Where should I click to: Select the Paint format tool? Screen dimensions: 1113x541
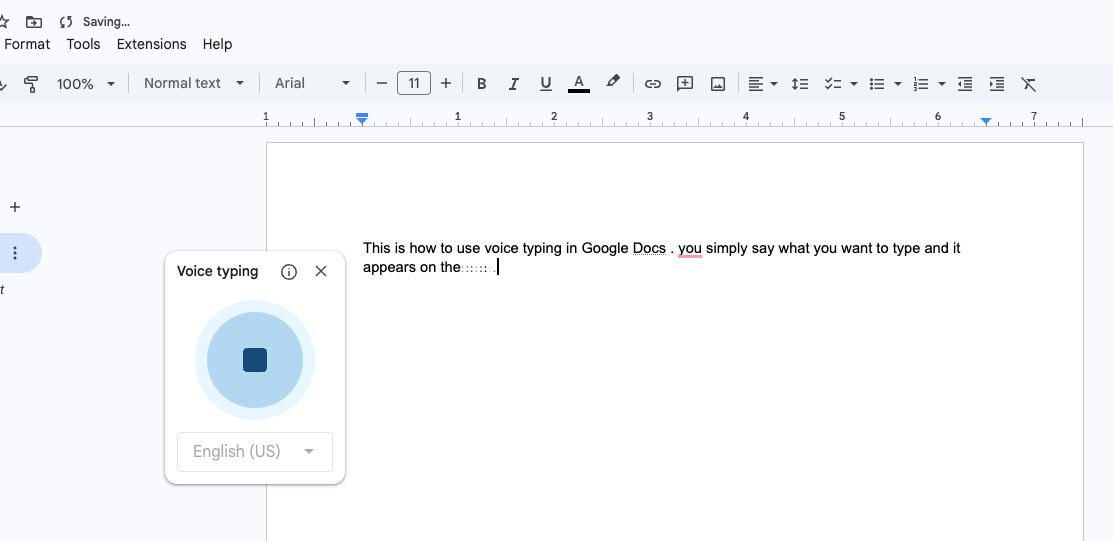point(31,84)
